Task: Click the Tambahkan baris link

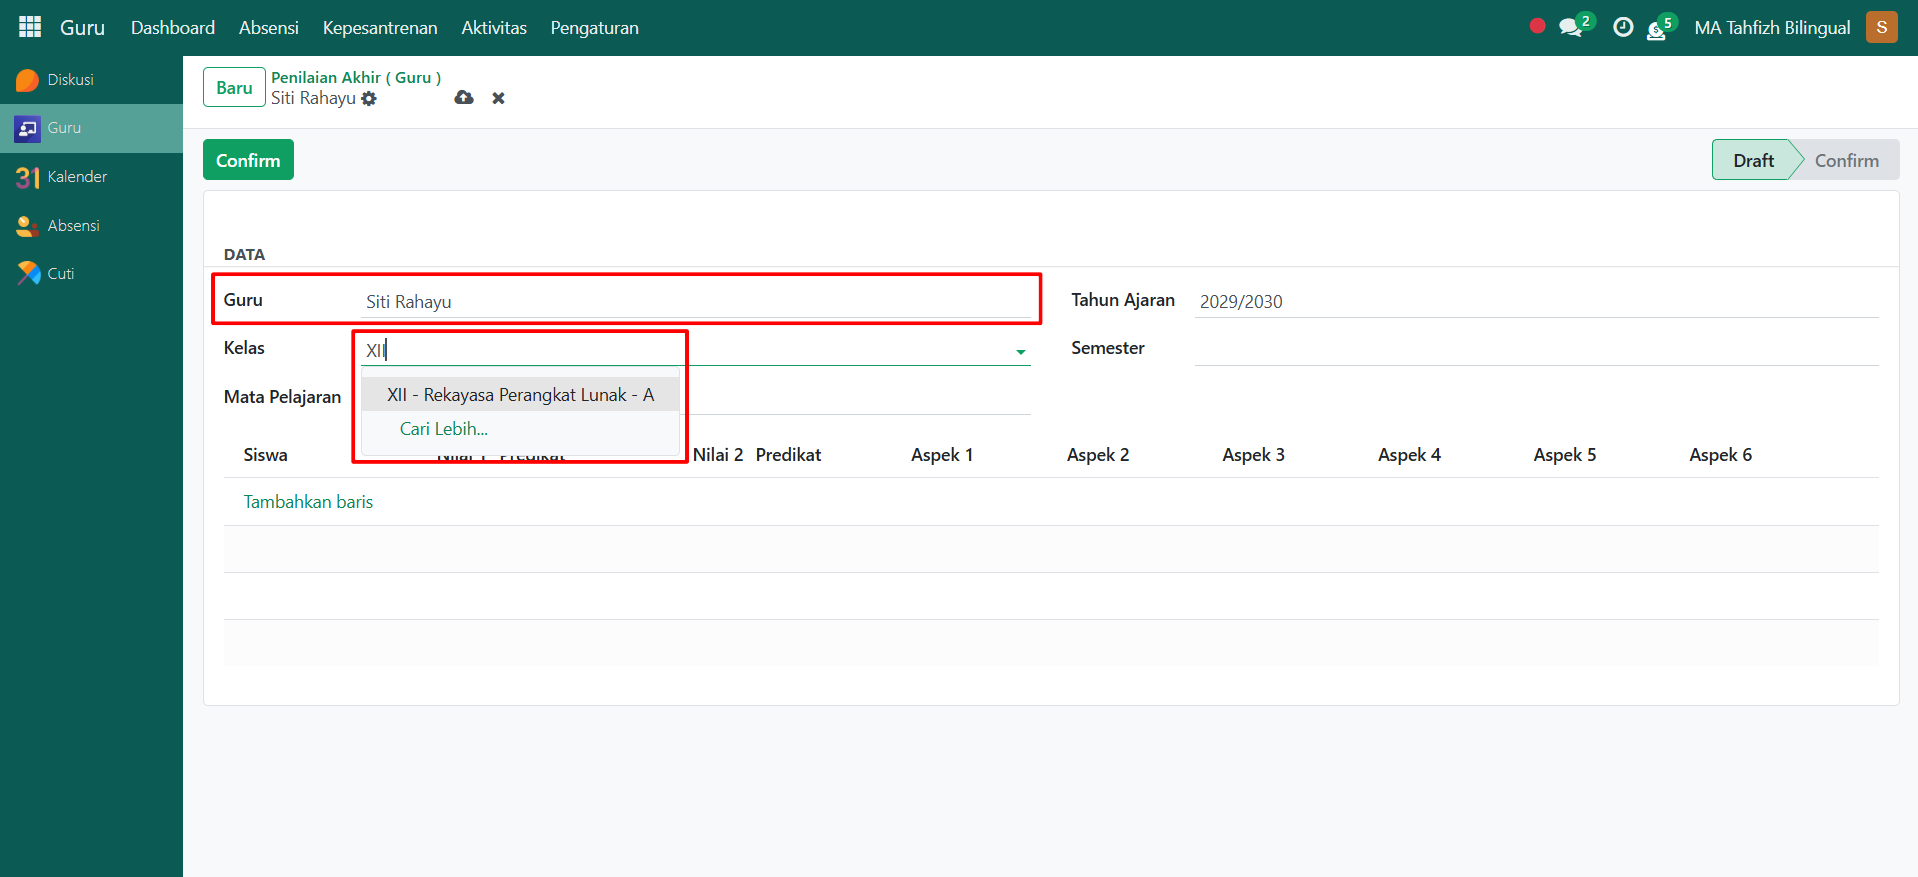Action: [308, 502]
